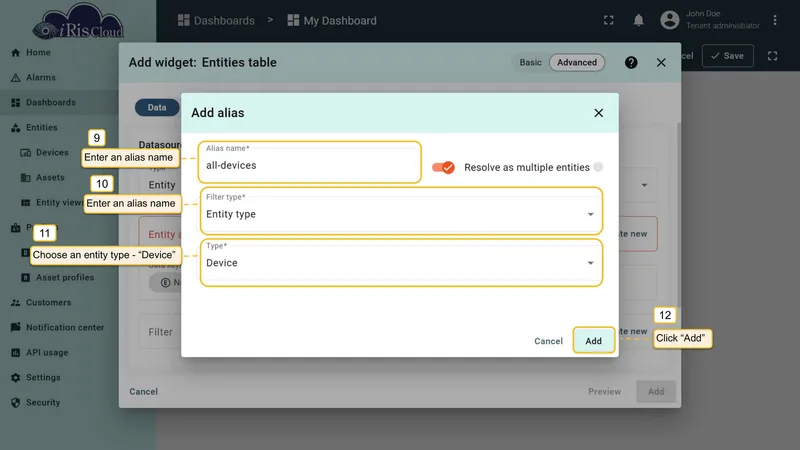
Task: Click the Entities icon in the sidebar
Action: (x=16, y=128)
